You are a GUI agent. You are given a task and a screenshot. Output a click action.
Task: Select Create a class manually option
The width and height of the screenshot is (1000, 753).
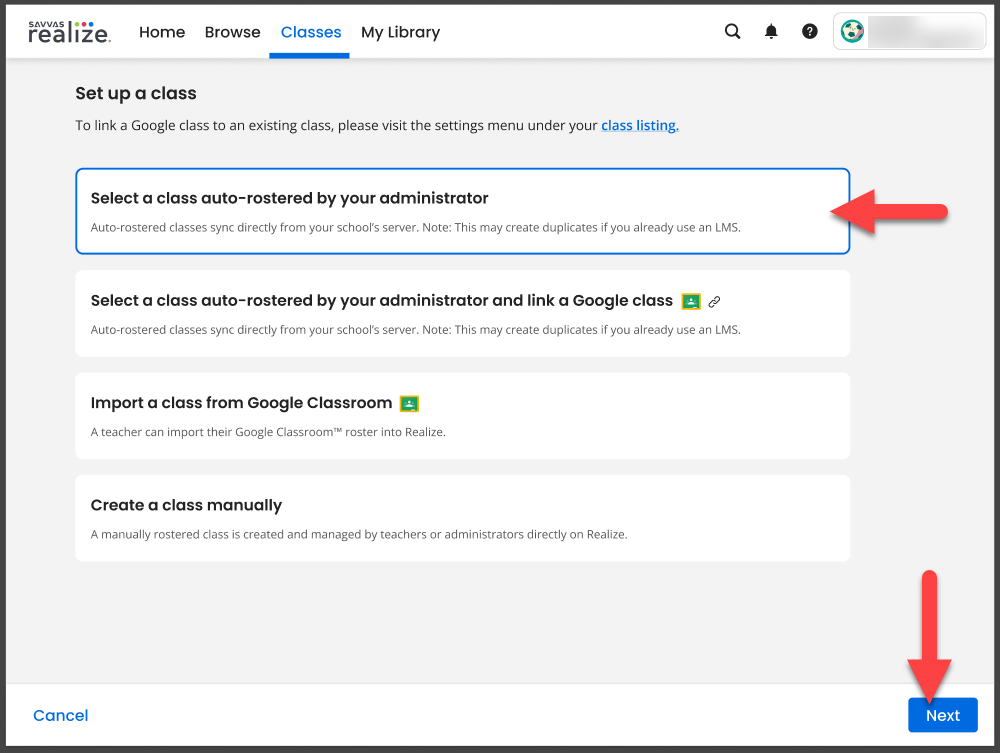462,518
